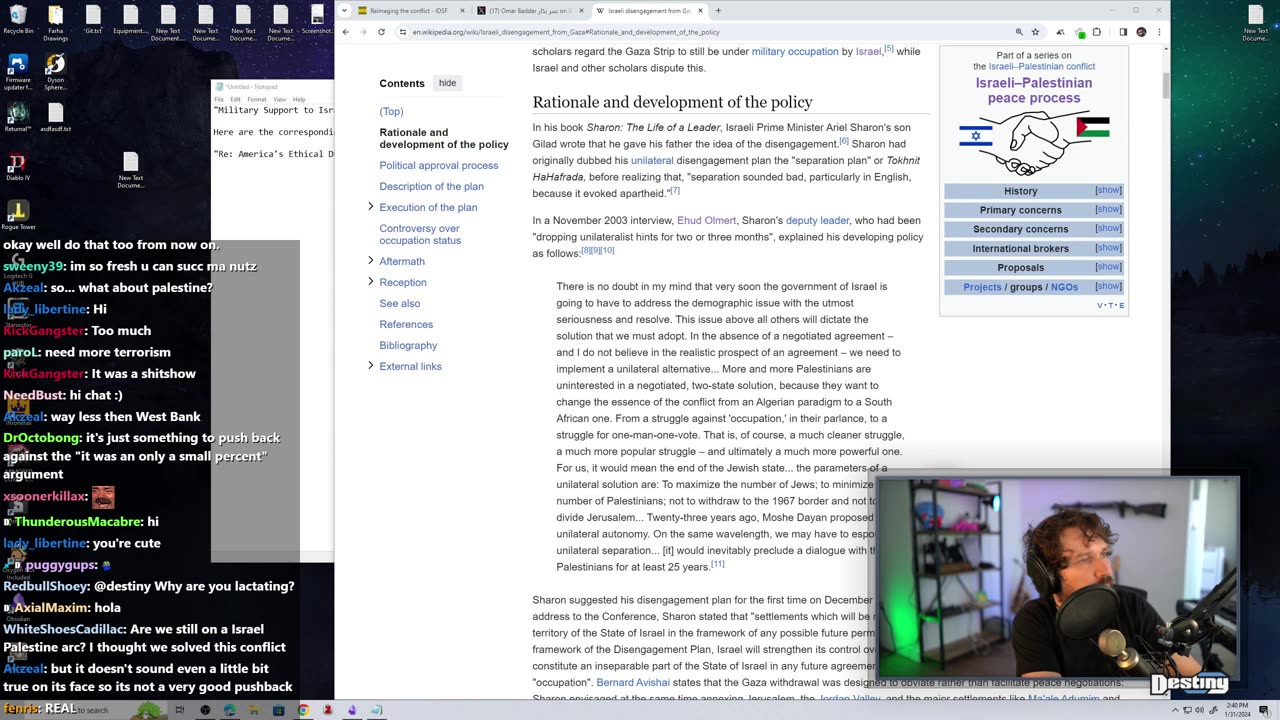Image resolution: width=1280 pixels, height=720 pixels.
Task: Open the Chrome profile avatar
Action: tap(1141, 32)
